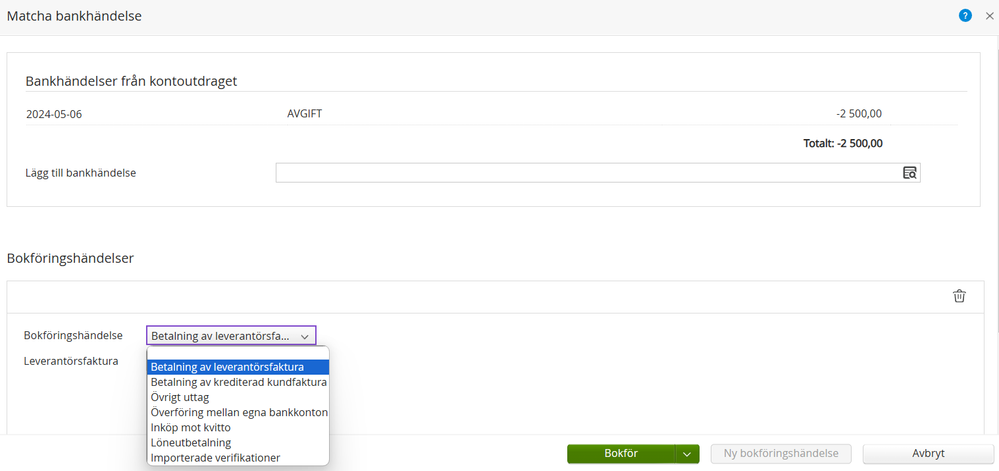Image resolution: width=999 pixels, height=471 pixels.
Task: Select the empty option in dropdown list
Action: [x=238, y=353]
